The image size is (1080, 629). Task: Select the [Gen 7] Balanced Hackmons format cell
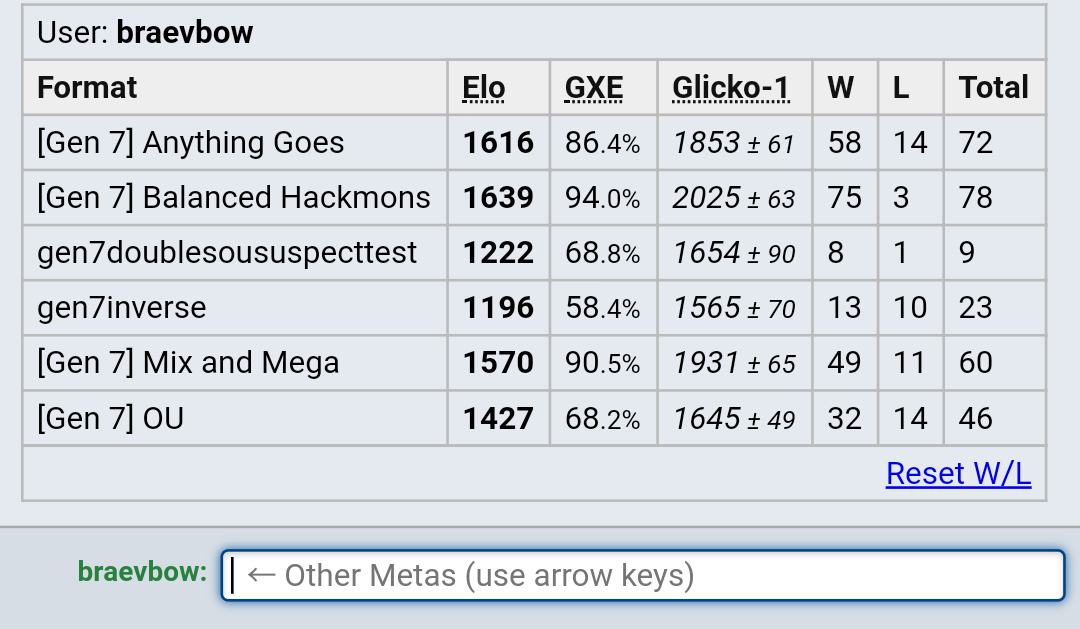[x=234, y=198]
